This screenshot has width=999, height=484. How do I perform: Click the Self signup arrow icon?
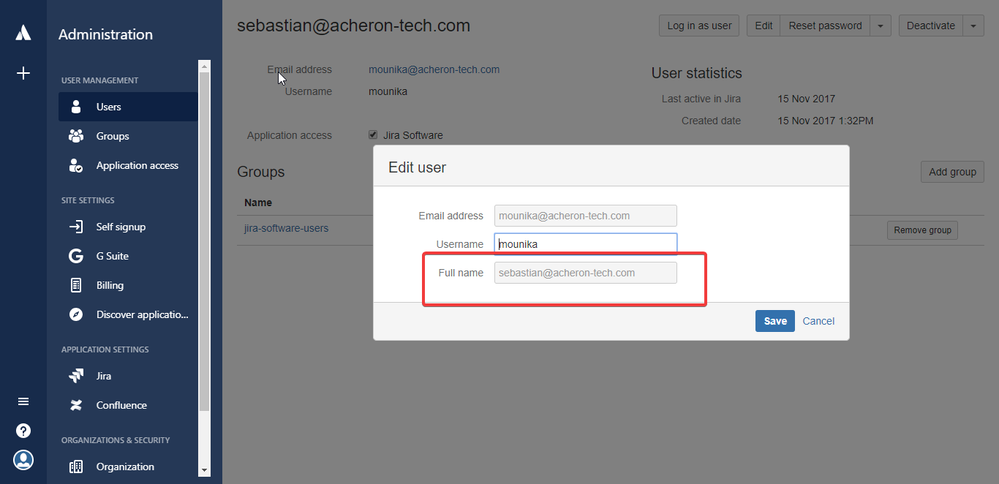(76, 227)
